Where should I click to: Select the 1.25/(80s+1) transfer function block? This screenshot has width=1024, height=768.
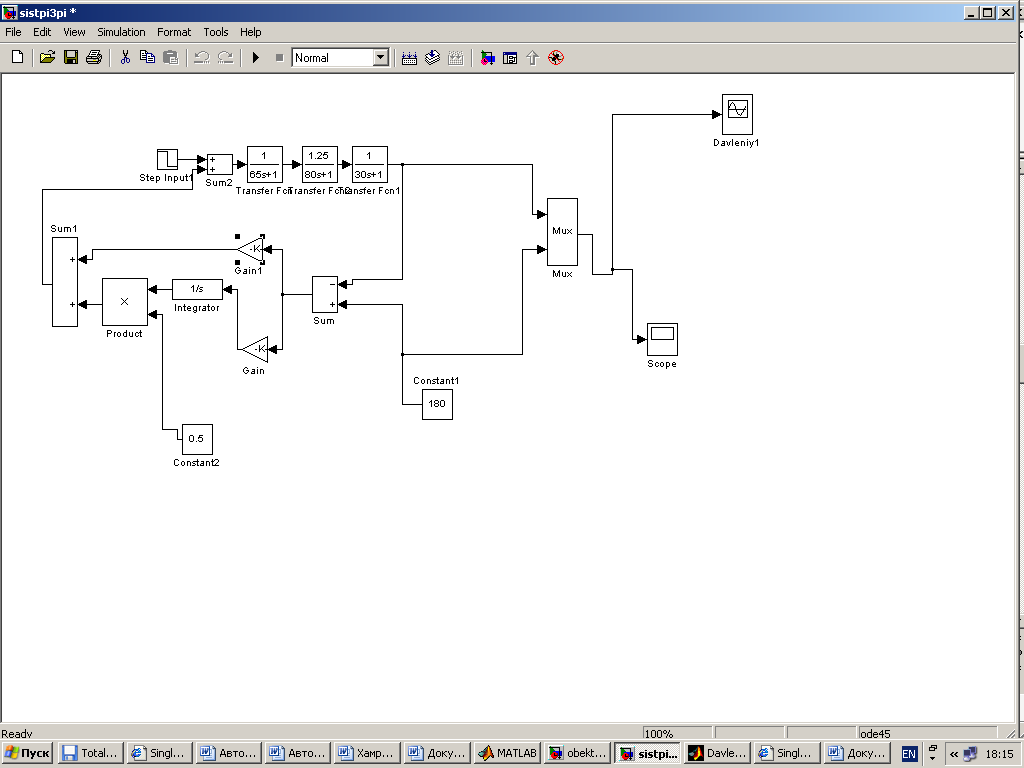pos(319,165)
